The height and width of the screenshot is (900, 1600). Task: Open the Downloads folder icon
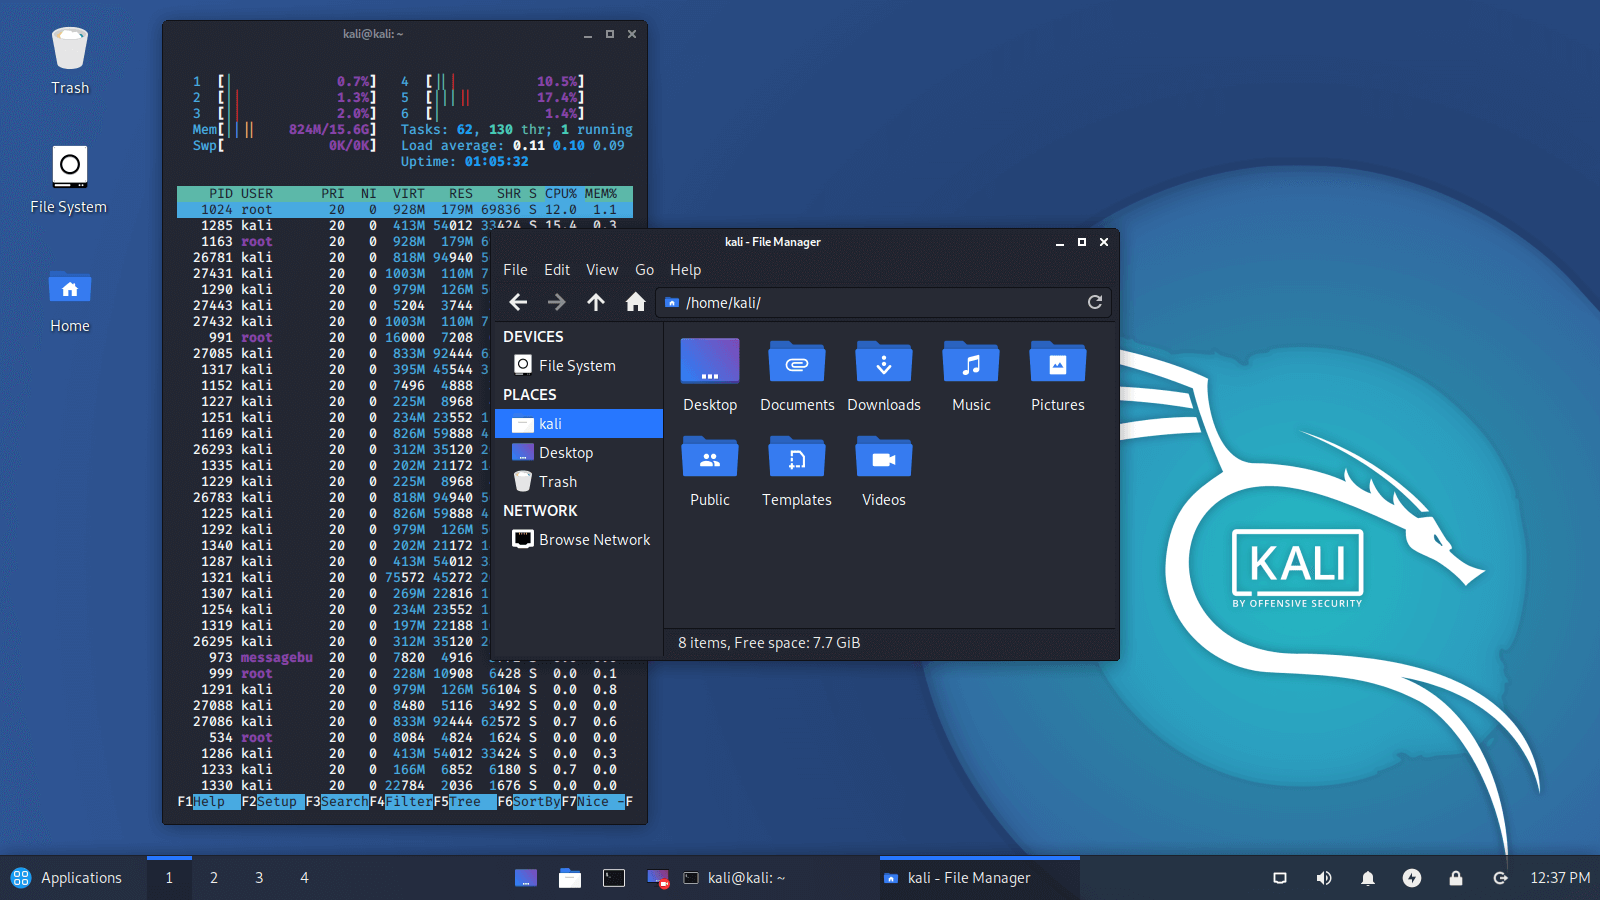point(883,362)
